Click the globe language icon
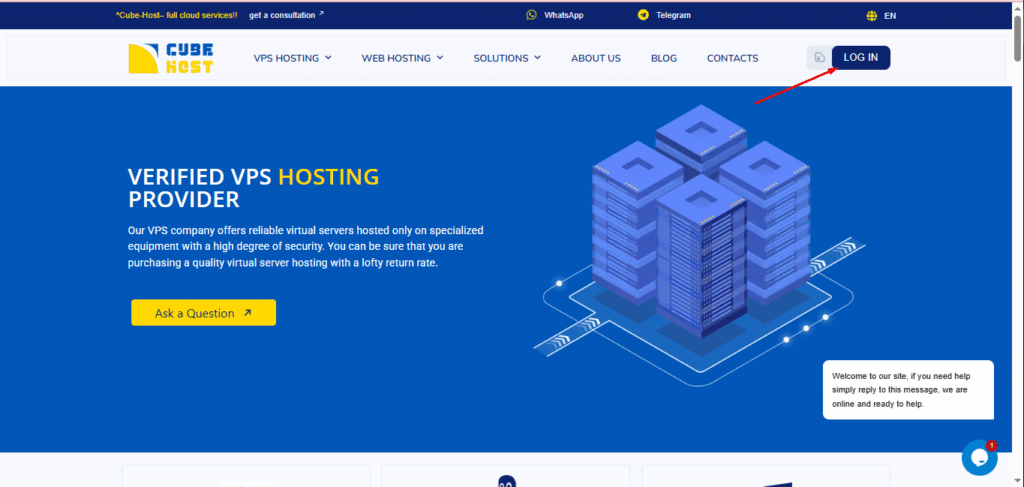Screen dimensions: 1024x487 point(871,16)
